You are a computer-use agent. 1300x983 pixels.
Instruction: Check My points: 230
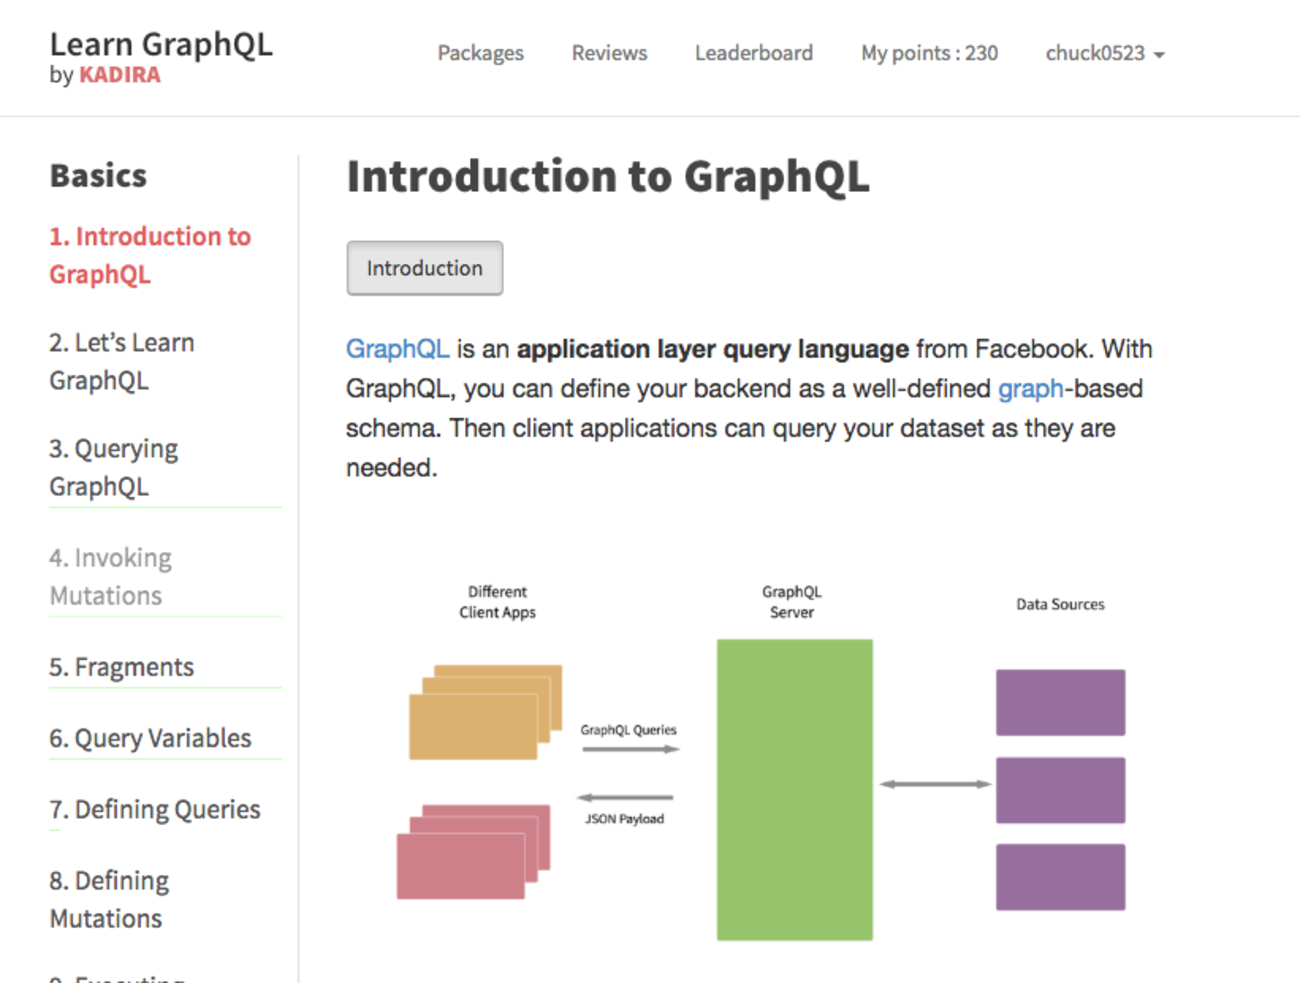[x=929, y=53]
